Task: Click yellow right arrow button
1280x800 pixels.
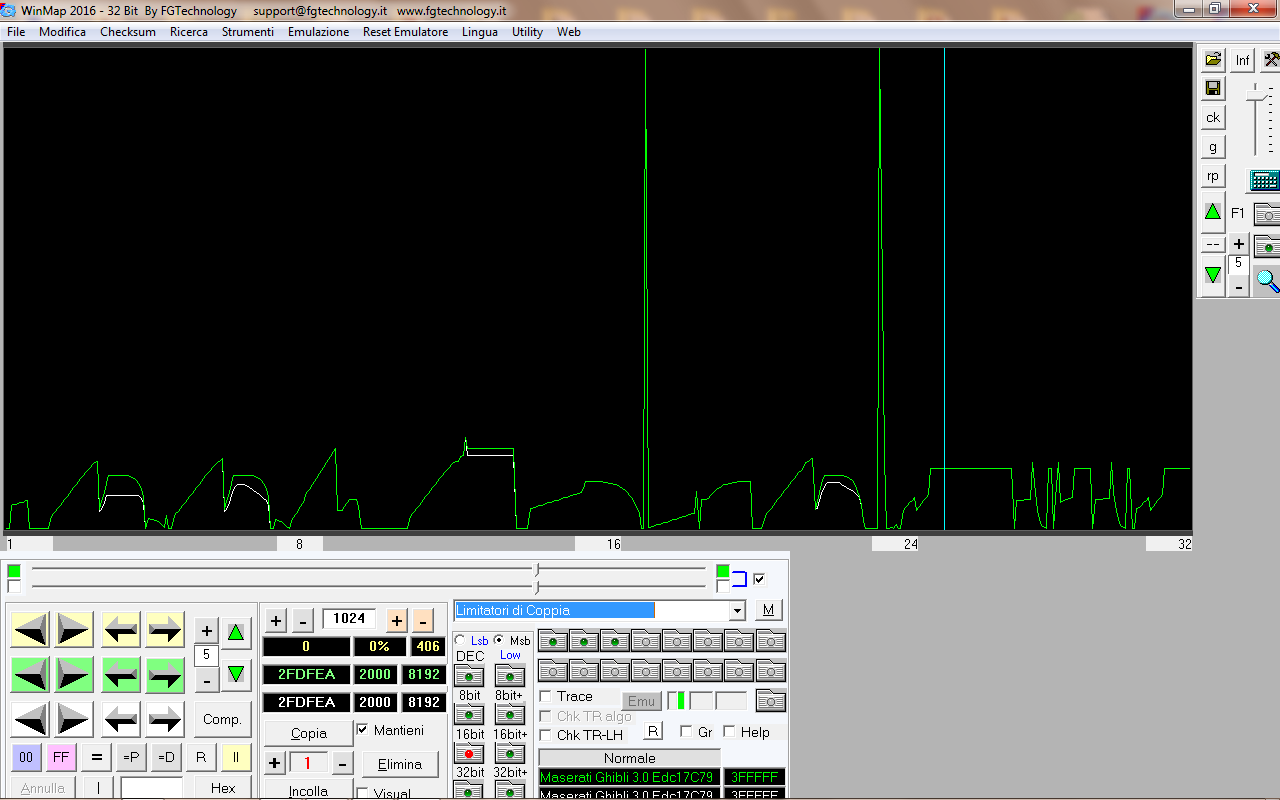Action: (x=165, y=630)
